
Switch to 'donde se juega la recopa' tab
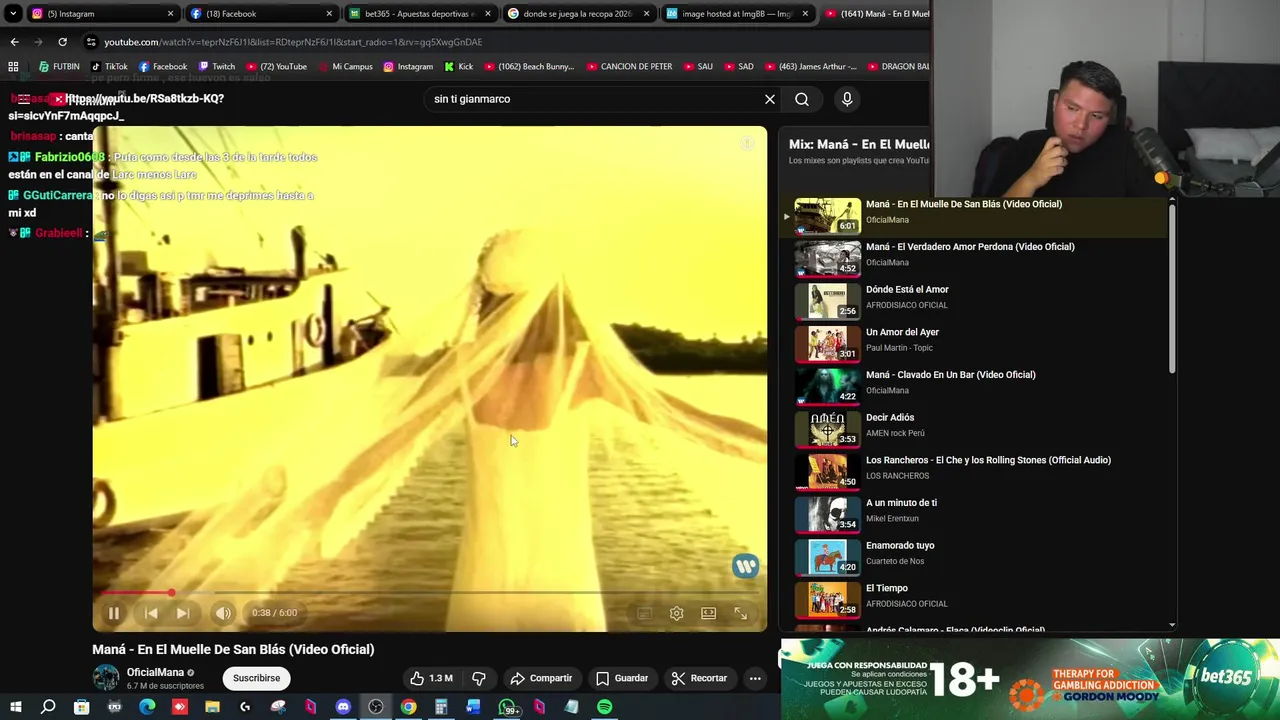click(579, 14)
